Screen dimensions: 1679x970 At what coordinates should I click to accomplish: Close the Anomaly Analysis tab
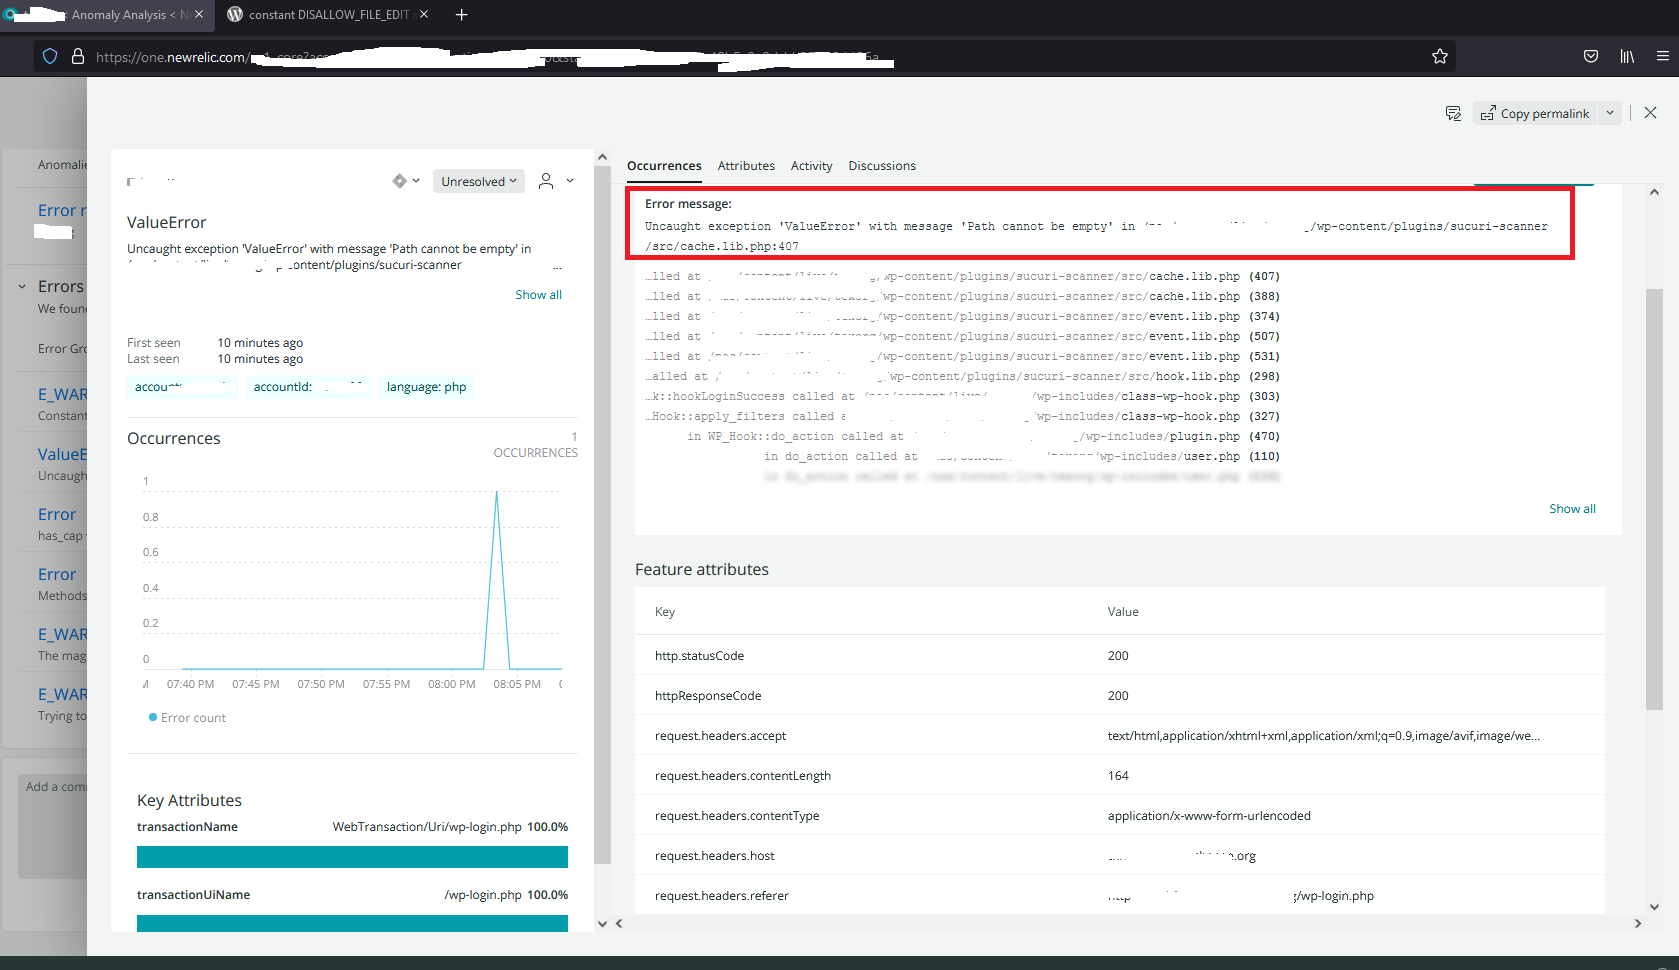[199, 14]
